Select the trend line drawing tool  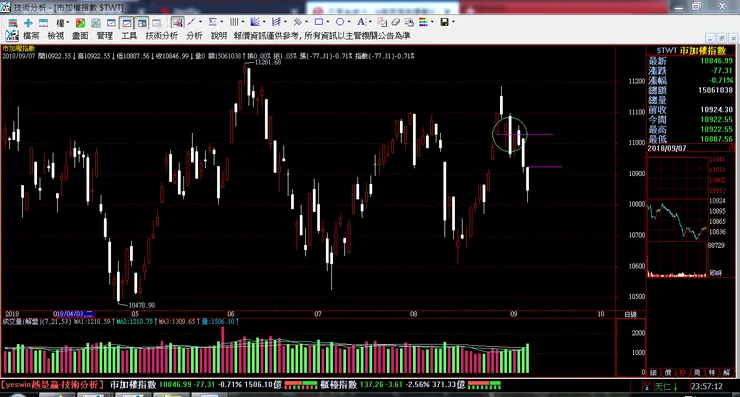[x=192, y=22]
